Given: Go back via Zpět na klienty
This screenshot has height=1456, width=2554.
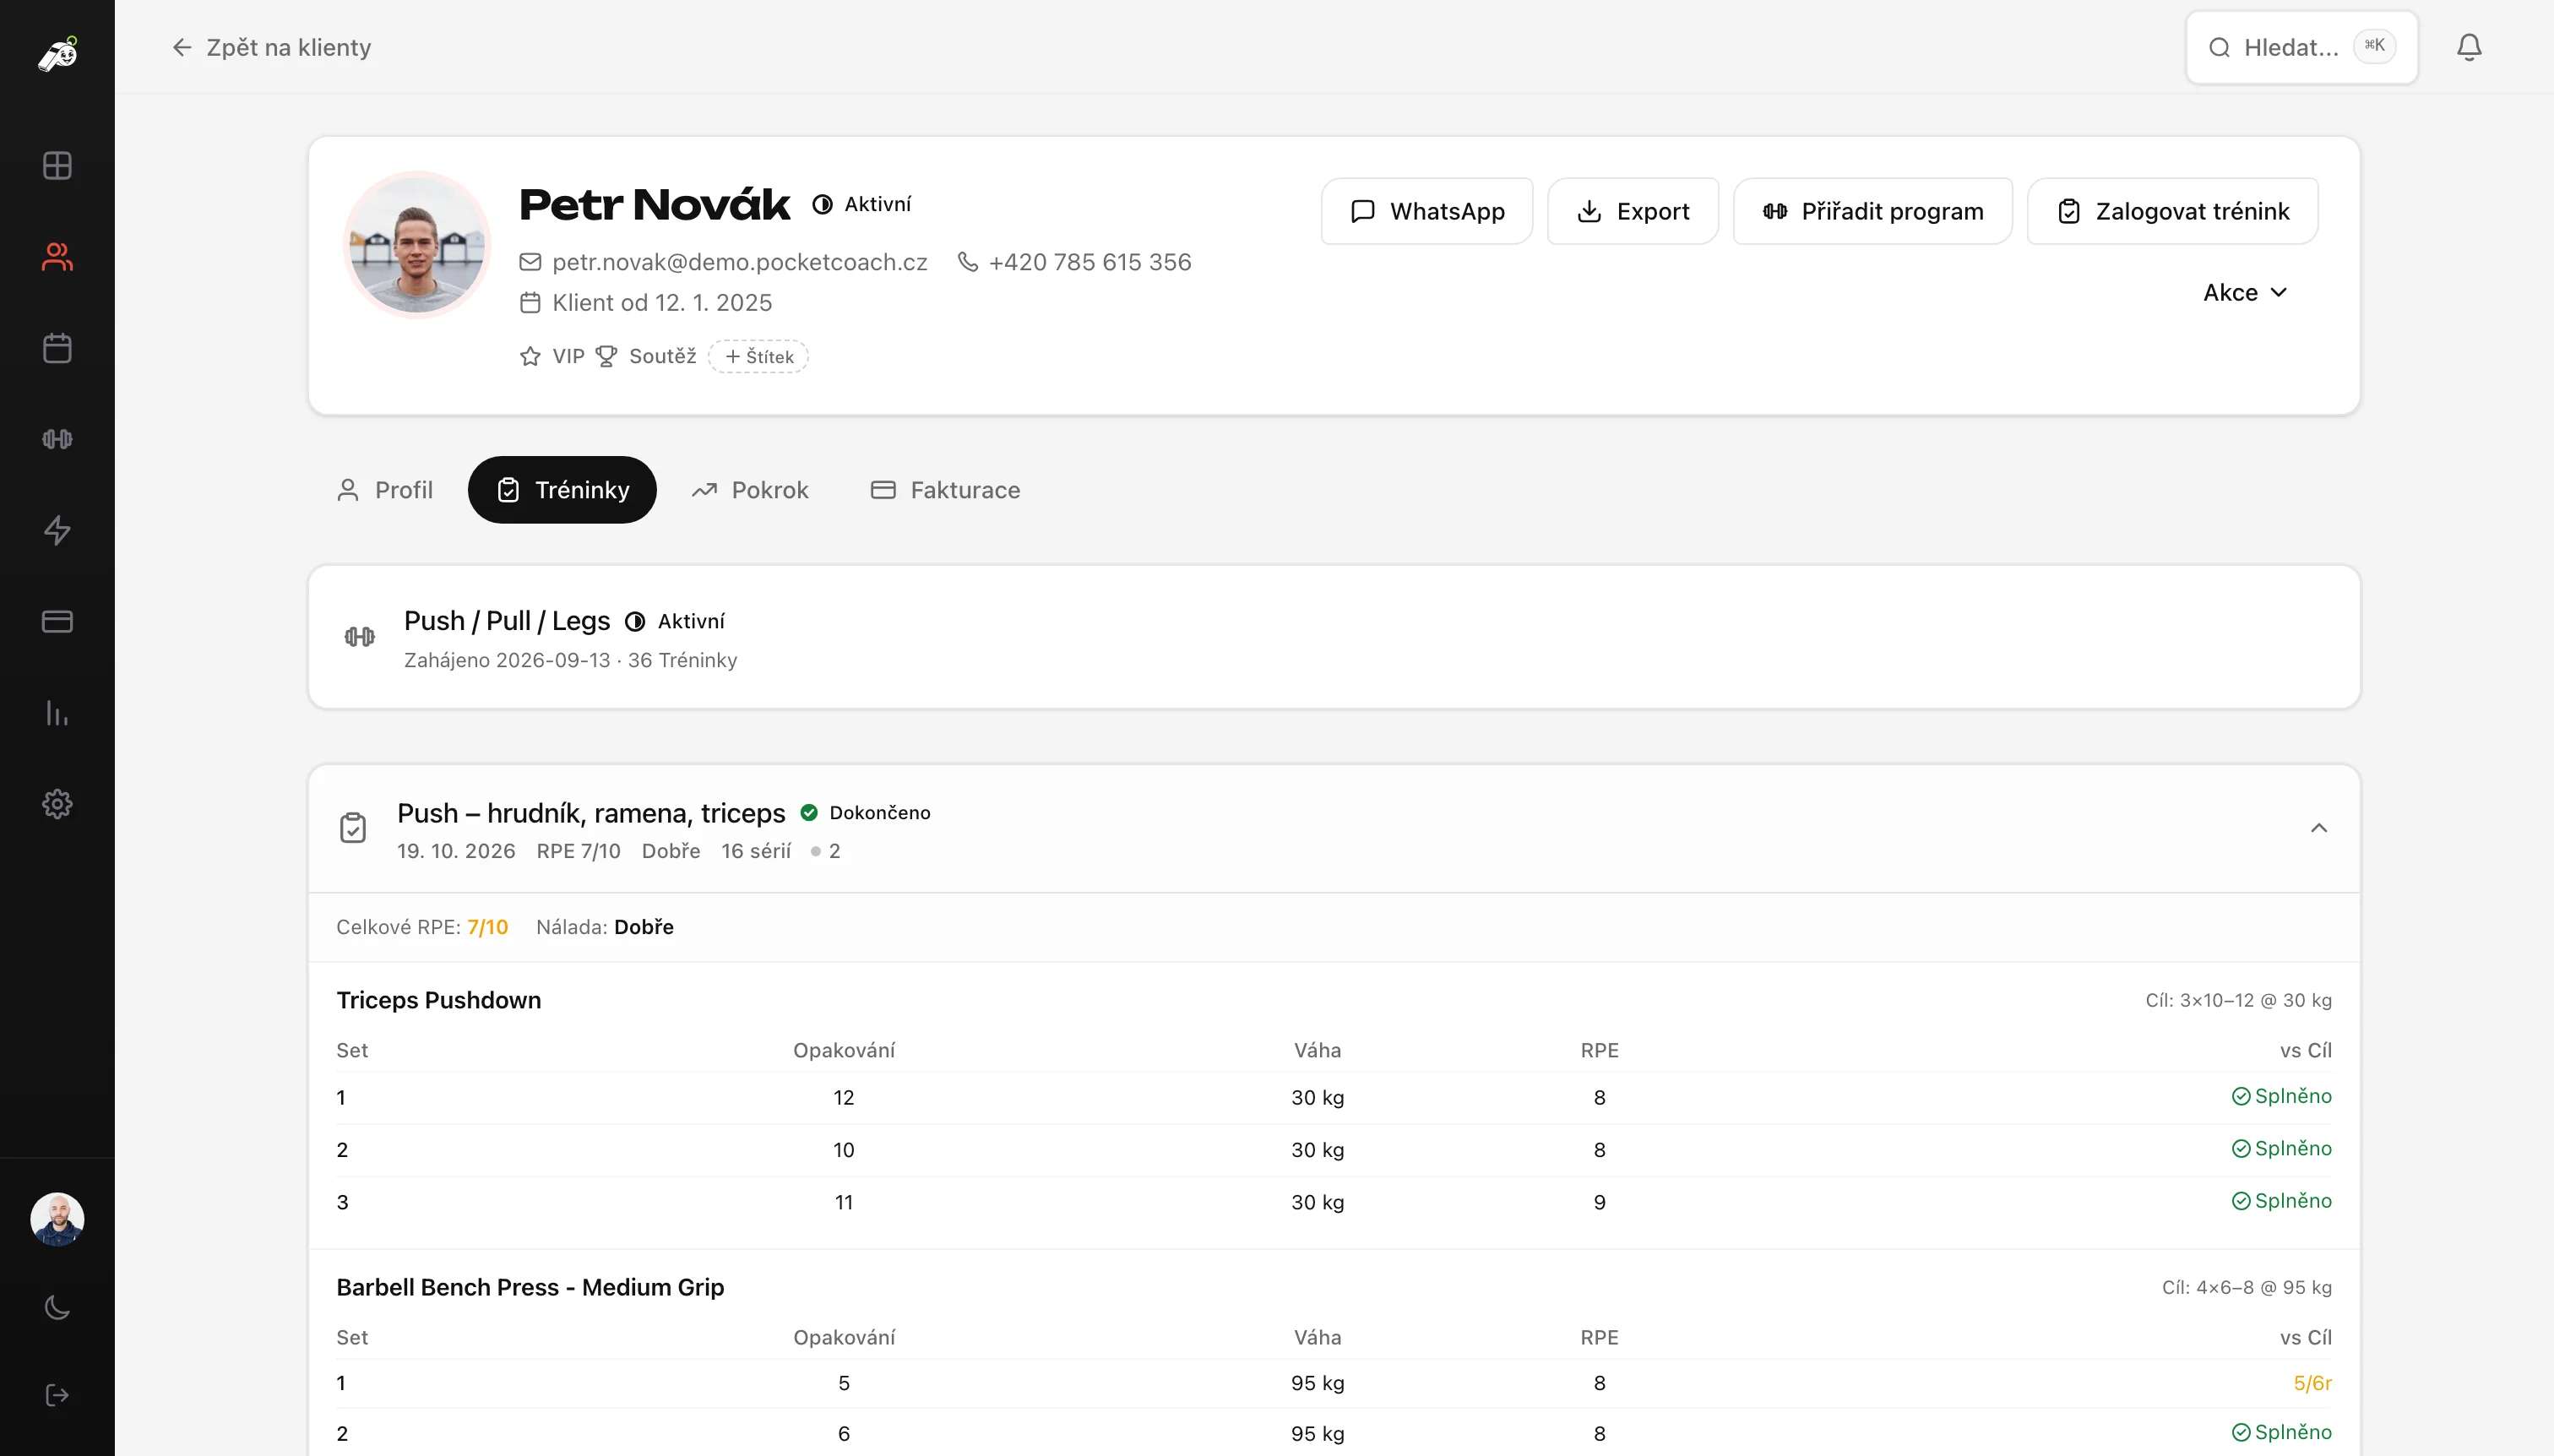Looking at the screenshot, I should tap(271, 47).
